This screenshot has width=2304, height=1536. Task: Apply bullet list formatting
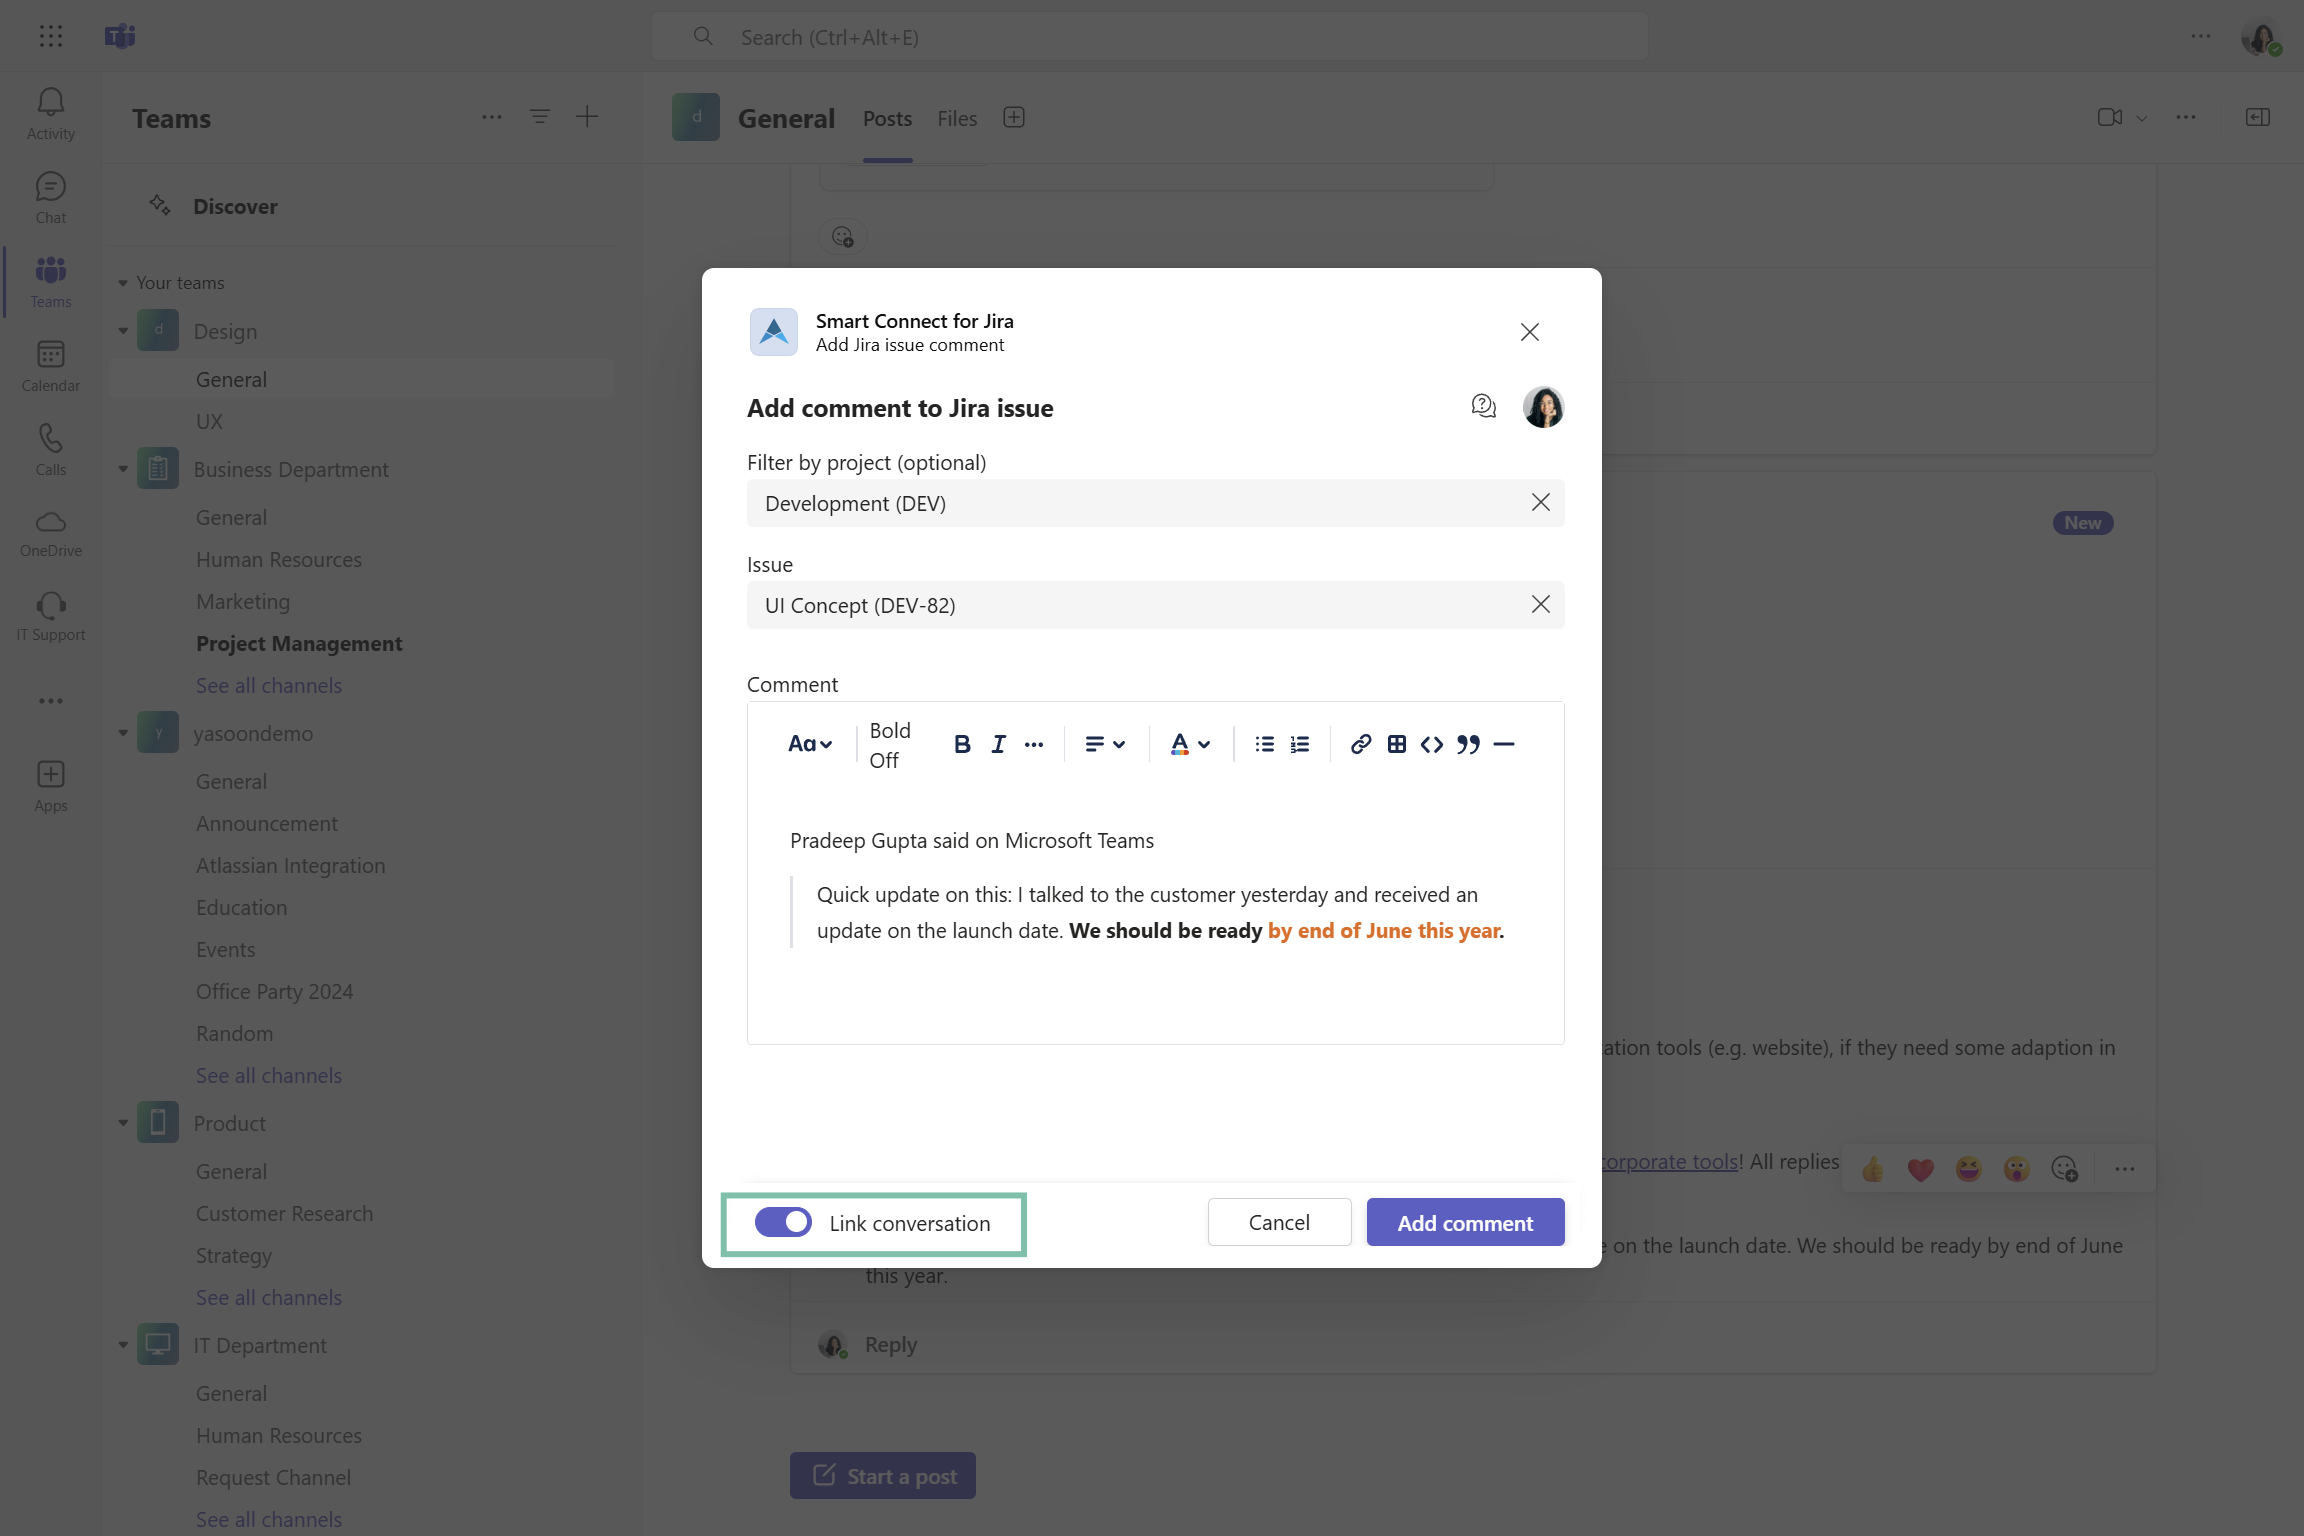point(1264,744)
